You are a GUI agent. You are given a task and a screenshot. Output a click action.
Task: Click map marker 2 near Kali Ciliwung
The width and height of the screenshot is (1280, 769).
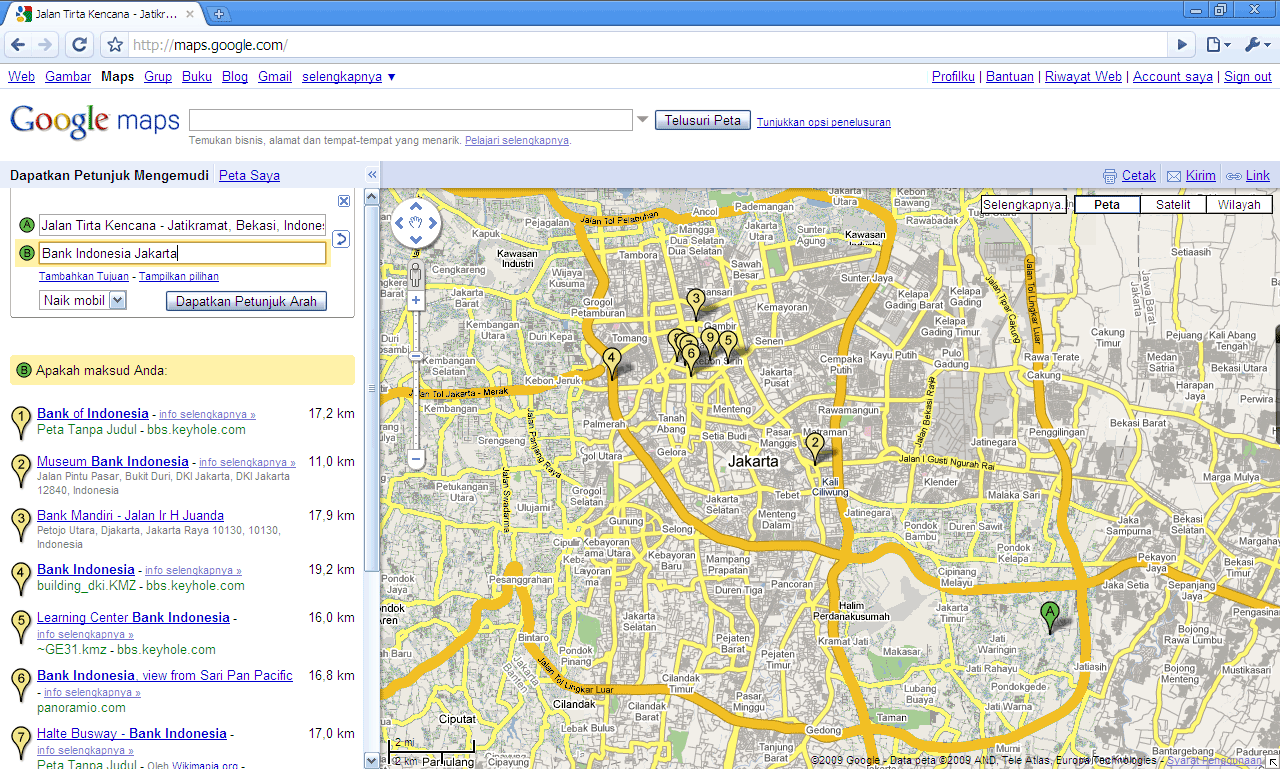(x=815, y=448)
